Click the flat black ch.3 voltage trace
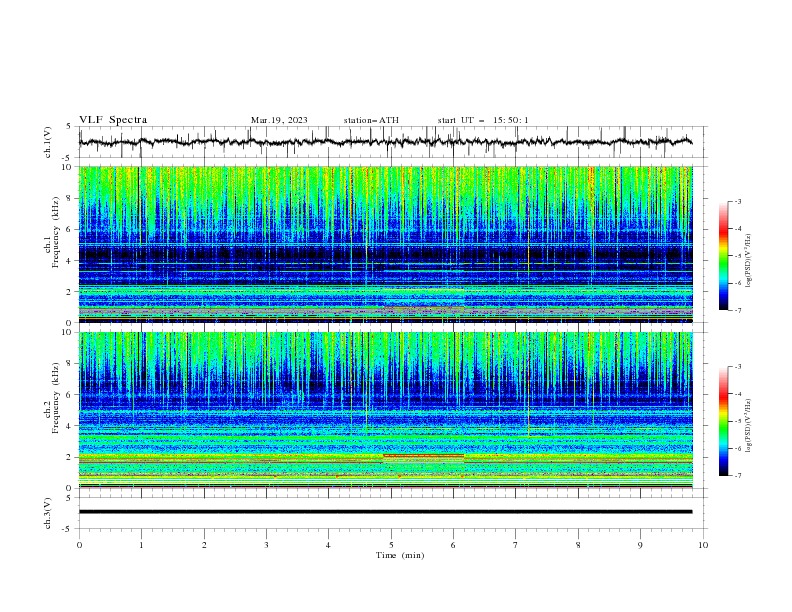This screenshot has height=612, width=792. tap(385, 512)
